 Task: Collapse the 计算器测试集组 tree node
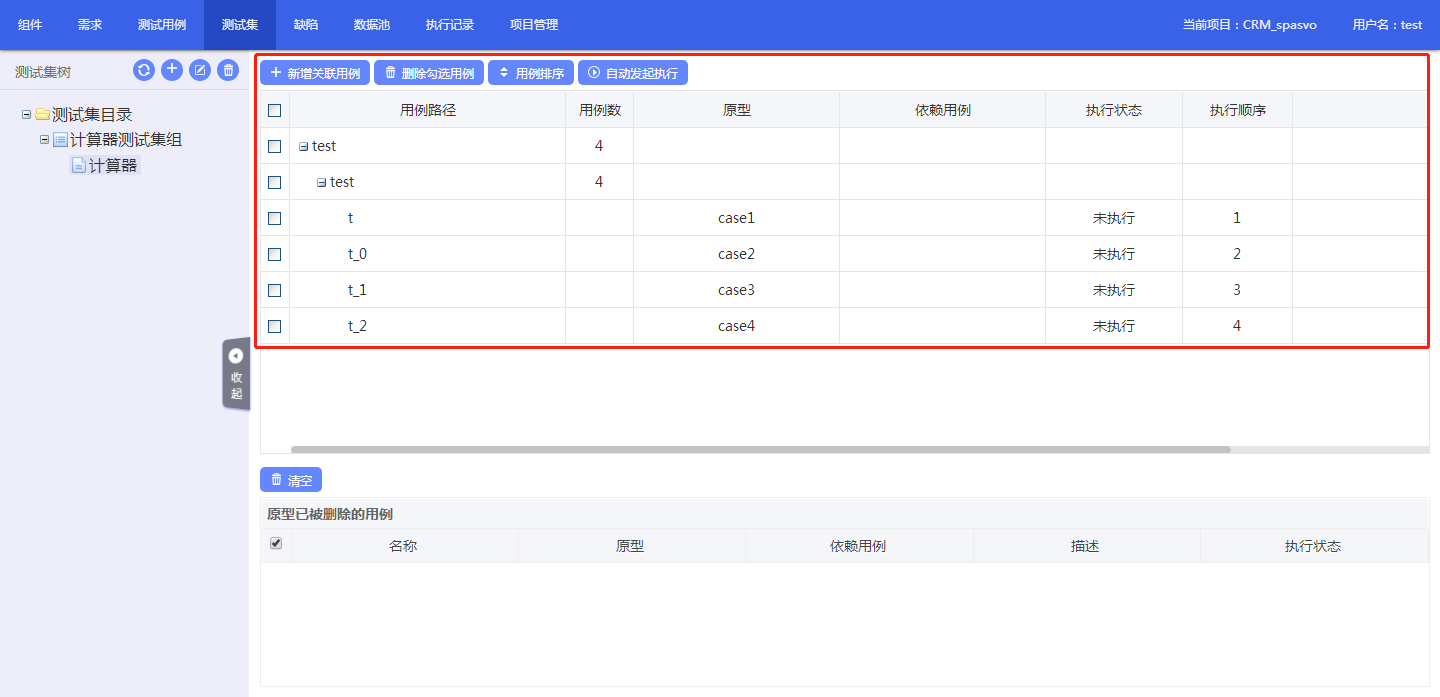(x=44, y=140)
